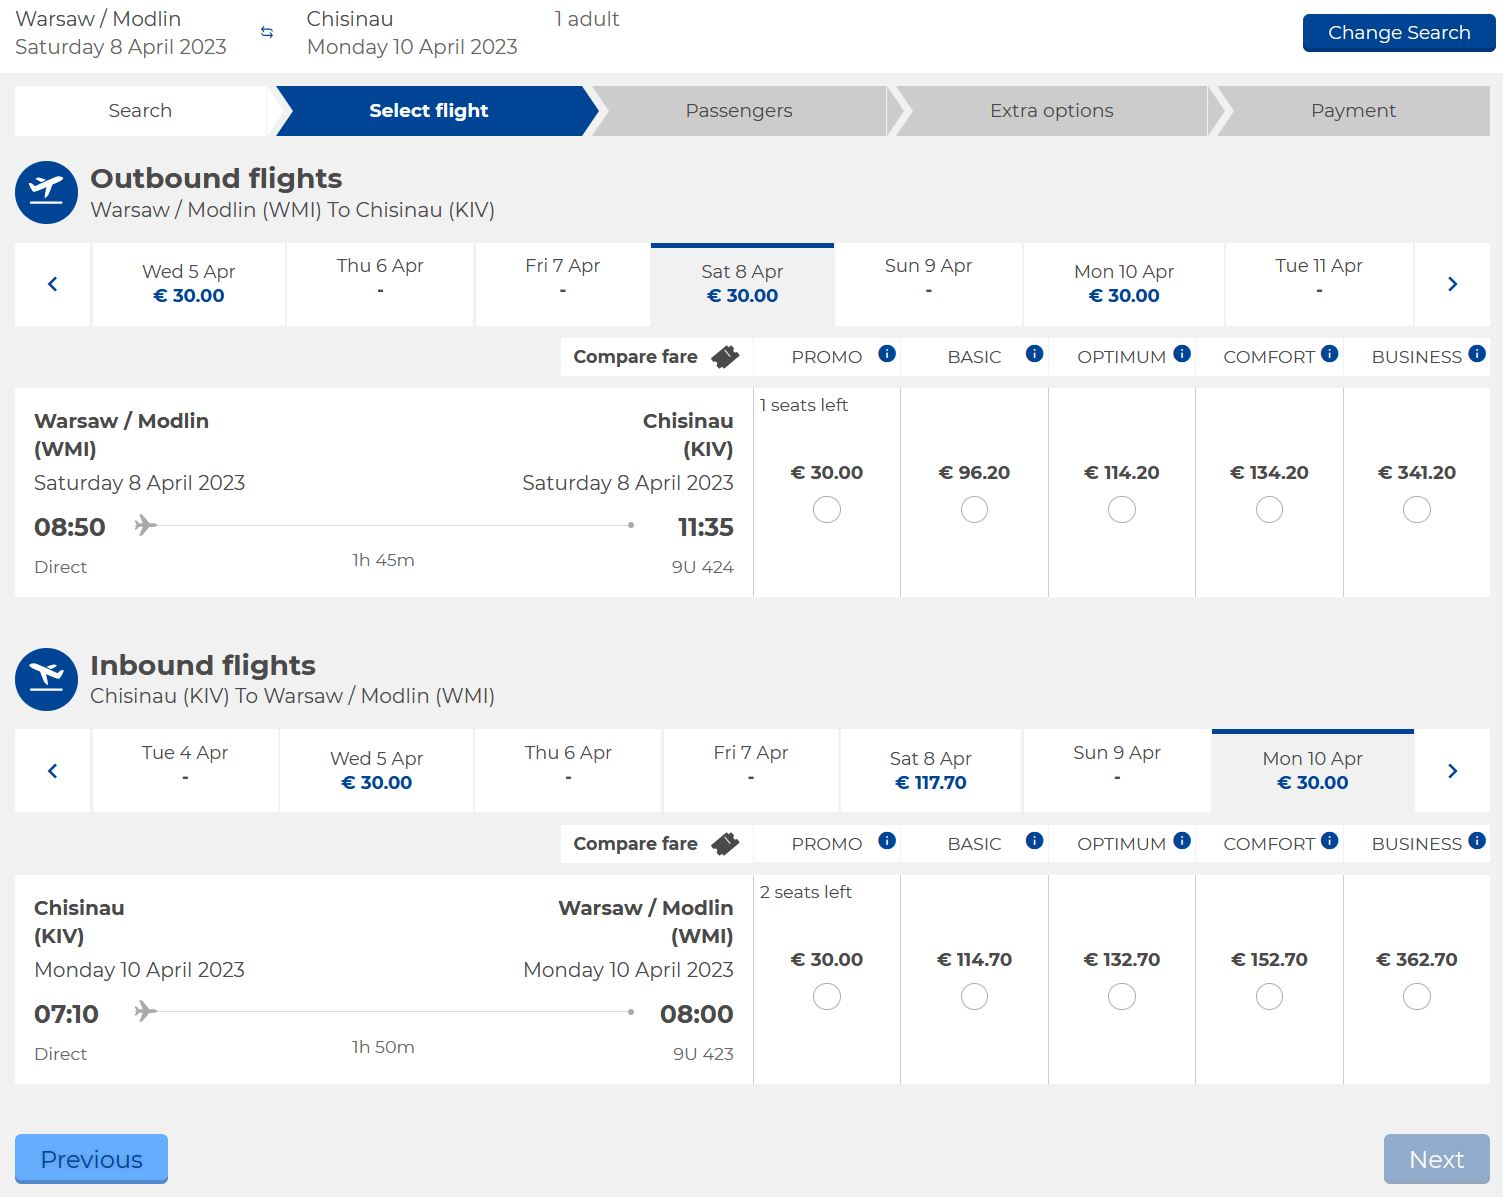The width and height of the screenshot is (1503, 1197).
Task: Show later inbound dates with right chevron
Action: [x=1453, y=771]
